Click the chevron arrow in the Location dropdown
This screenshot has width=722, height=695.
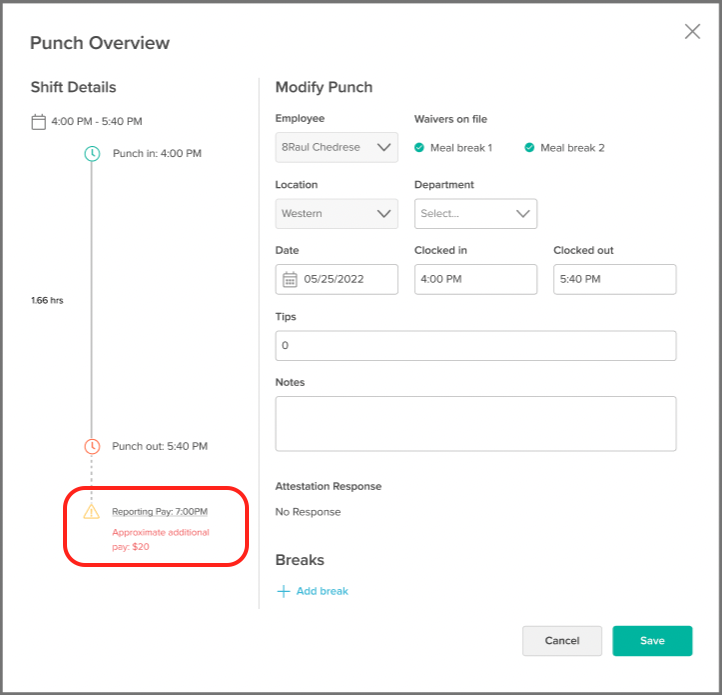384,214
